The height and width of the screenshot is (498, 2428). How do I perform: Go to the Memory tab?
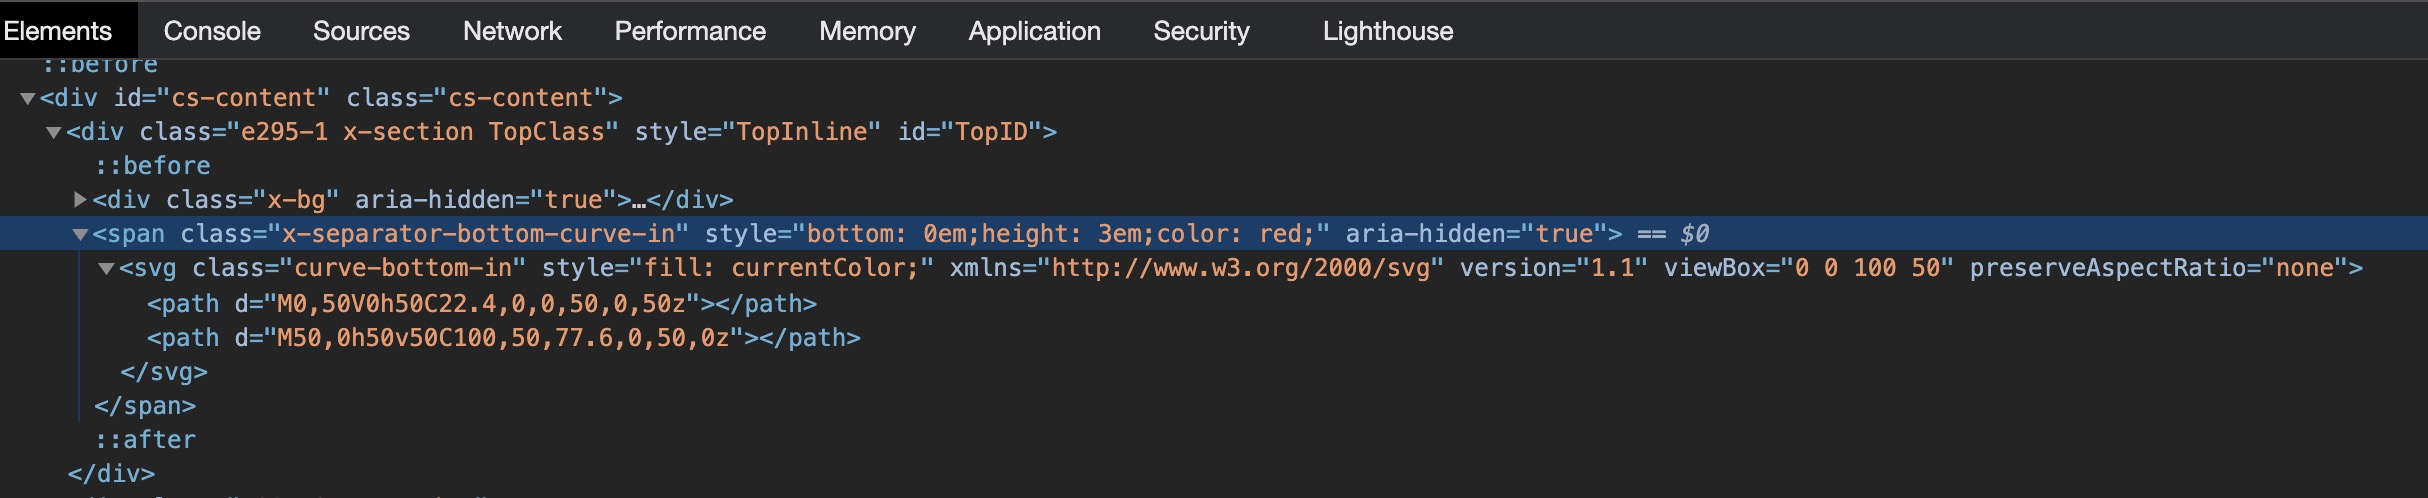pos(867,31)
